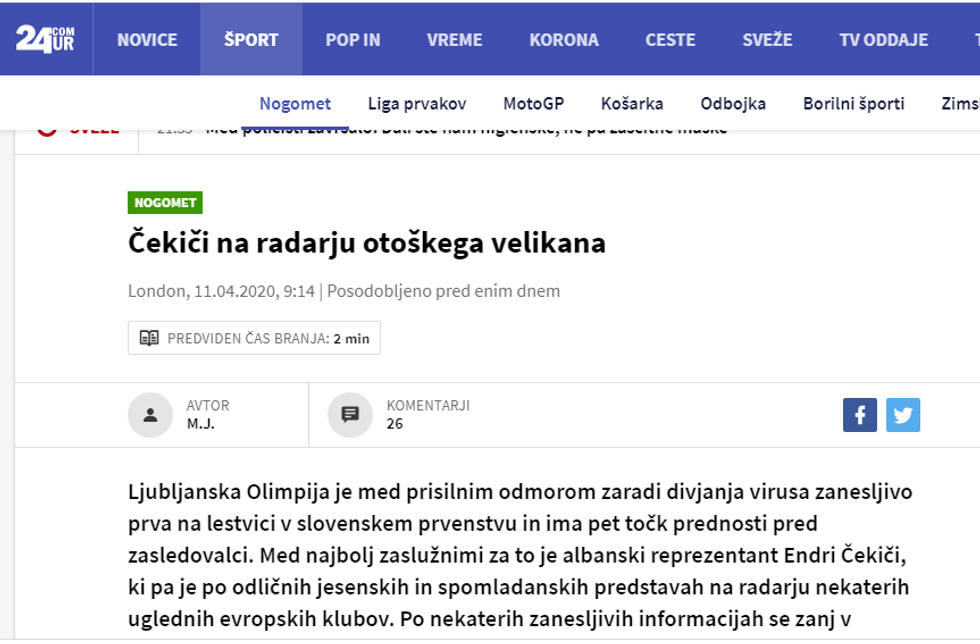Image resolution: width=980 pixels, height=644 pixels.
Task: Click the comments speech bubble icon
Action: tap(349, 414)
